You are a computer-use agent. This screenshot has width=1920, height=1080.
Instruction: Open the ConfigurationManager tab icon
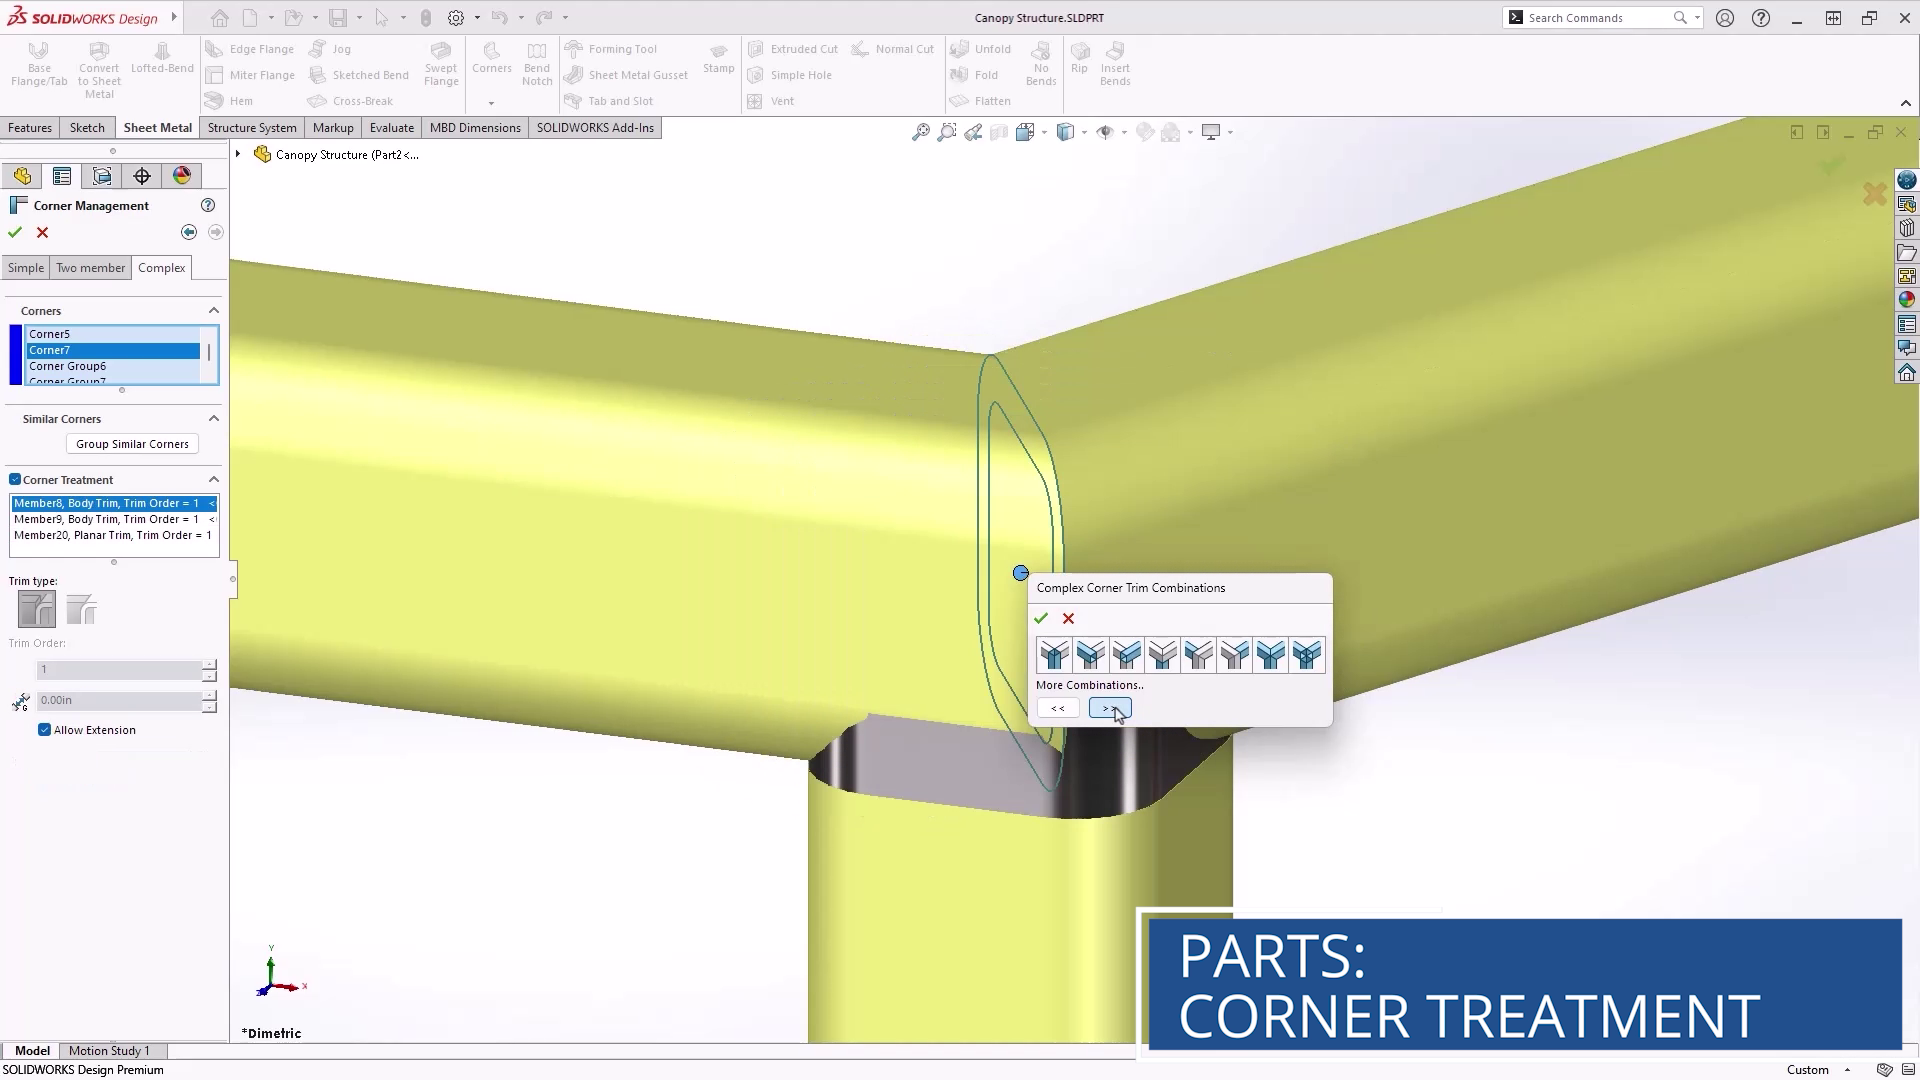tap(102, 176)
